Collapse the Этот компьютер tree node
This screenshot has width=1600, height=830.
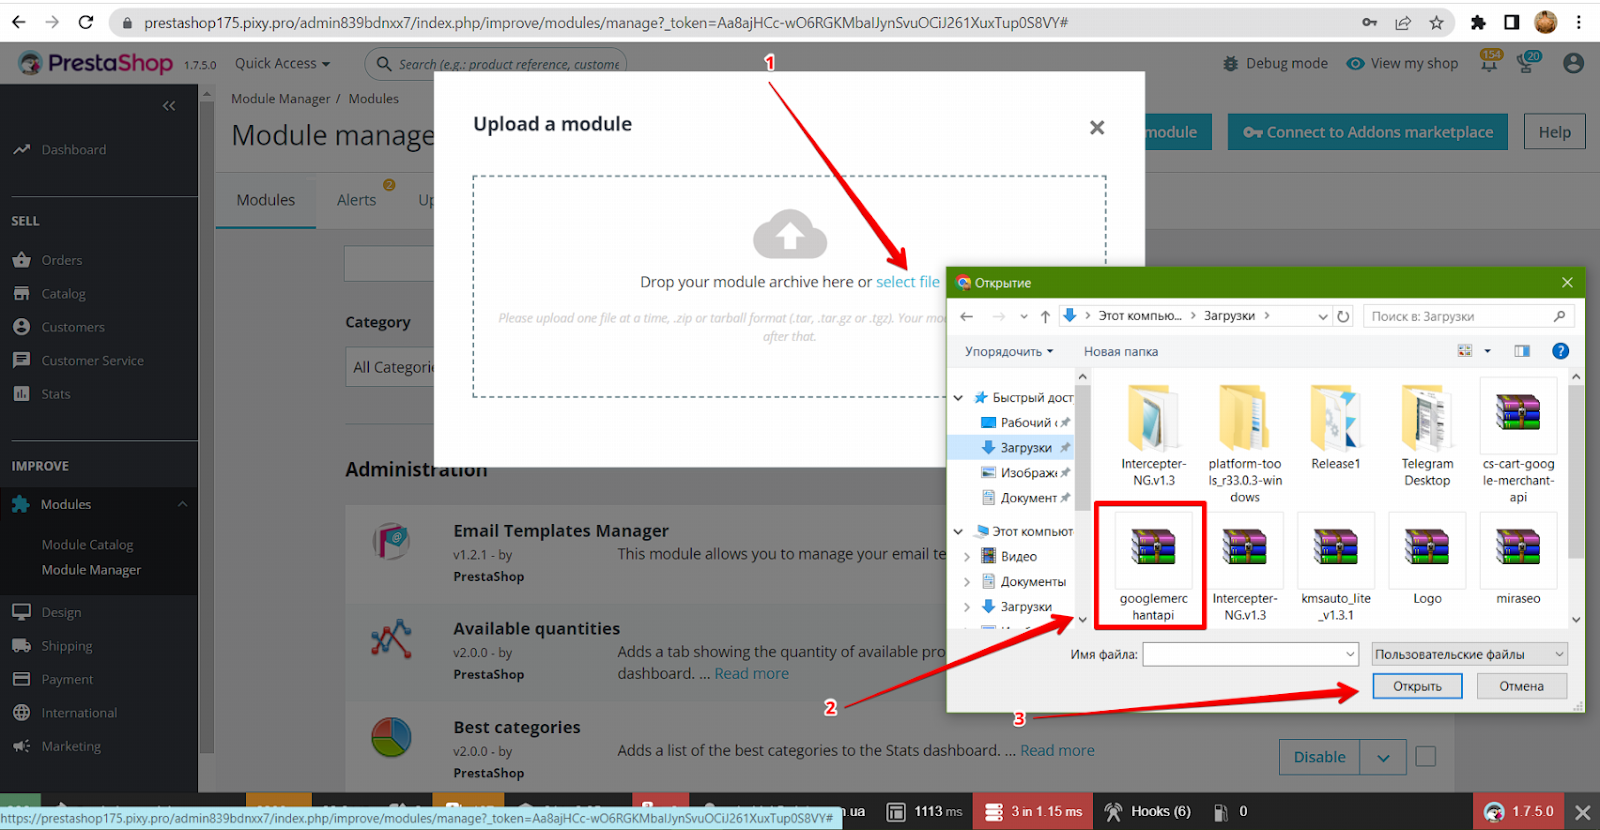958,531
